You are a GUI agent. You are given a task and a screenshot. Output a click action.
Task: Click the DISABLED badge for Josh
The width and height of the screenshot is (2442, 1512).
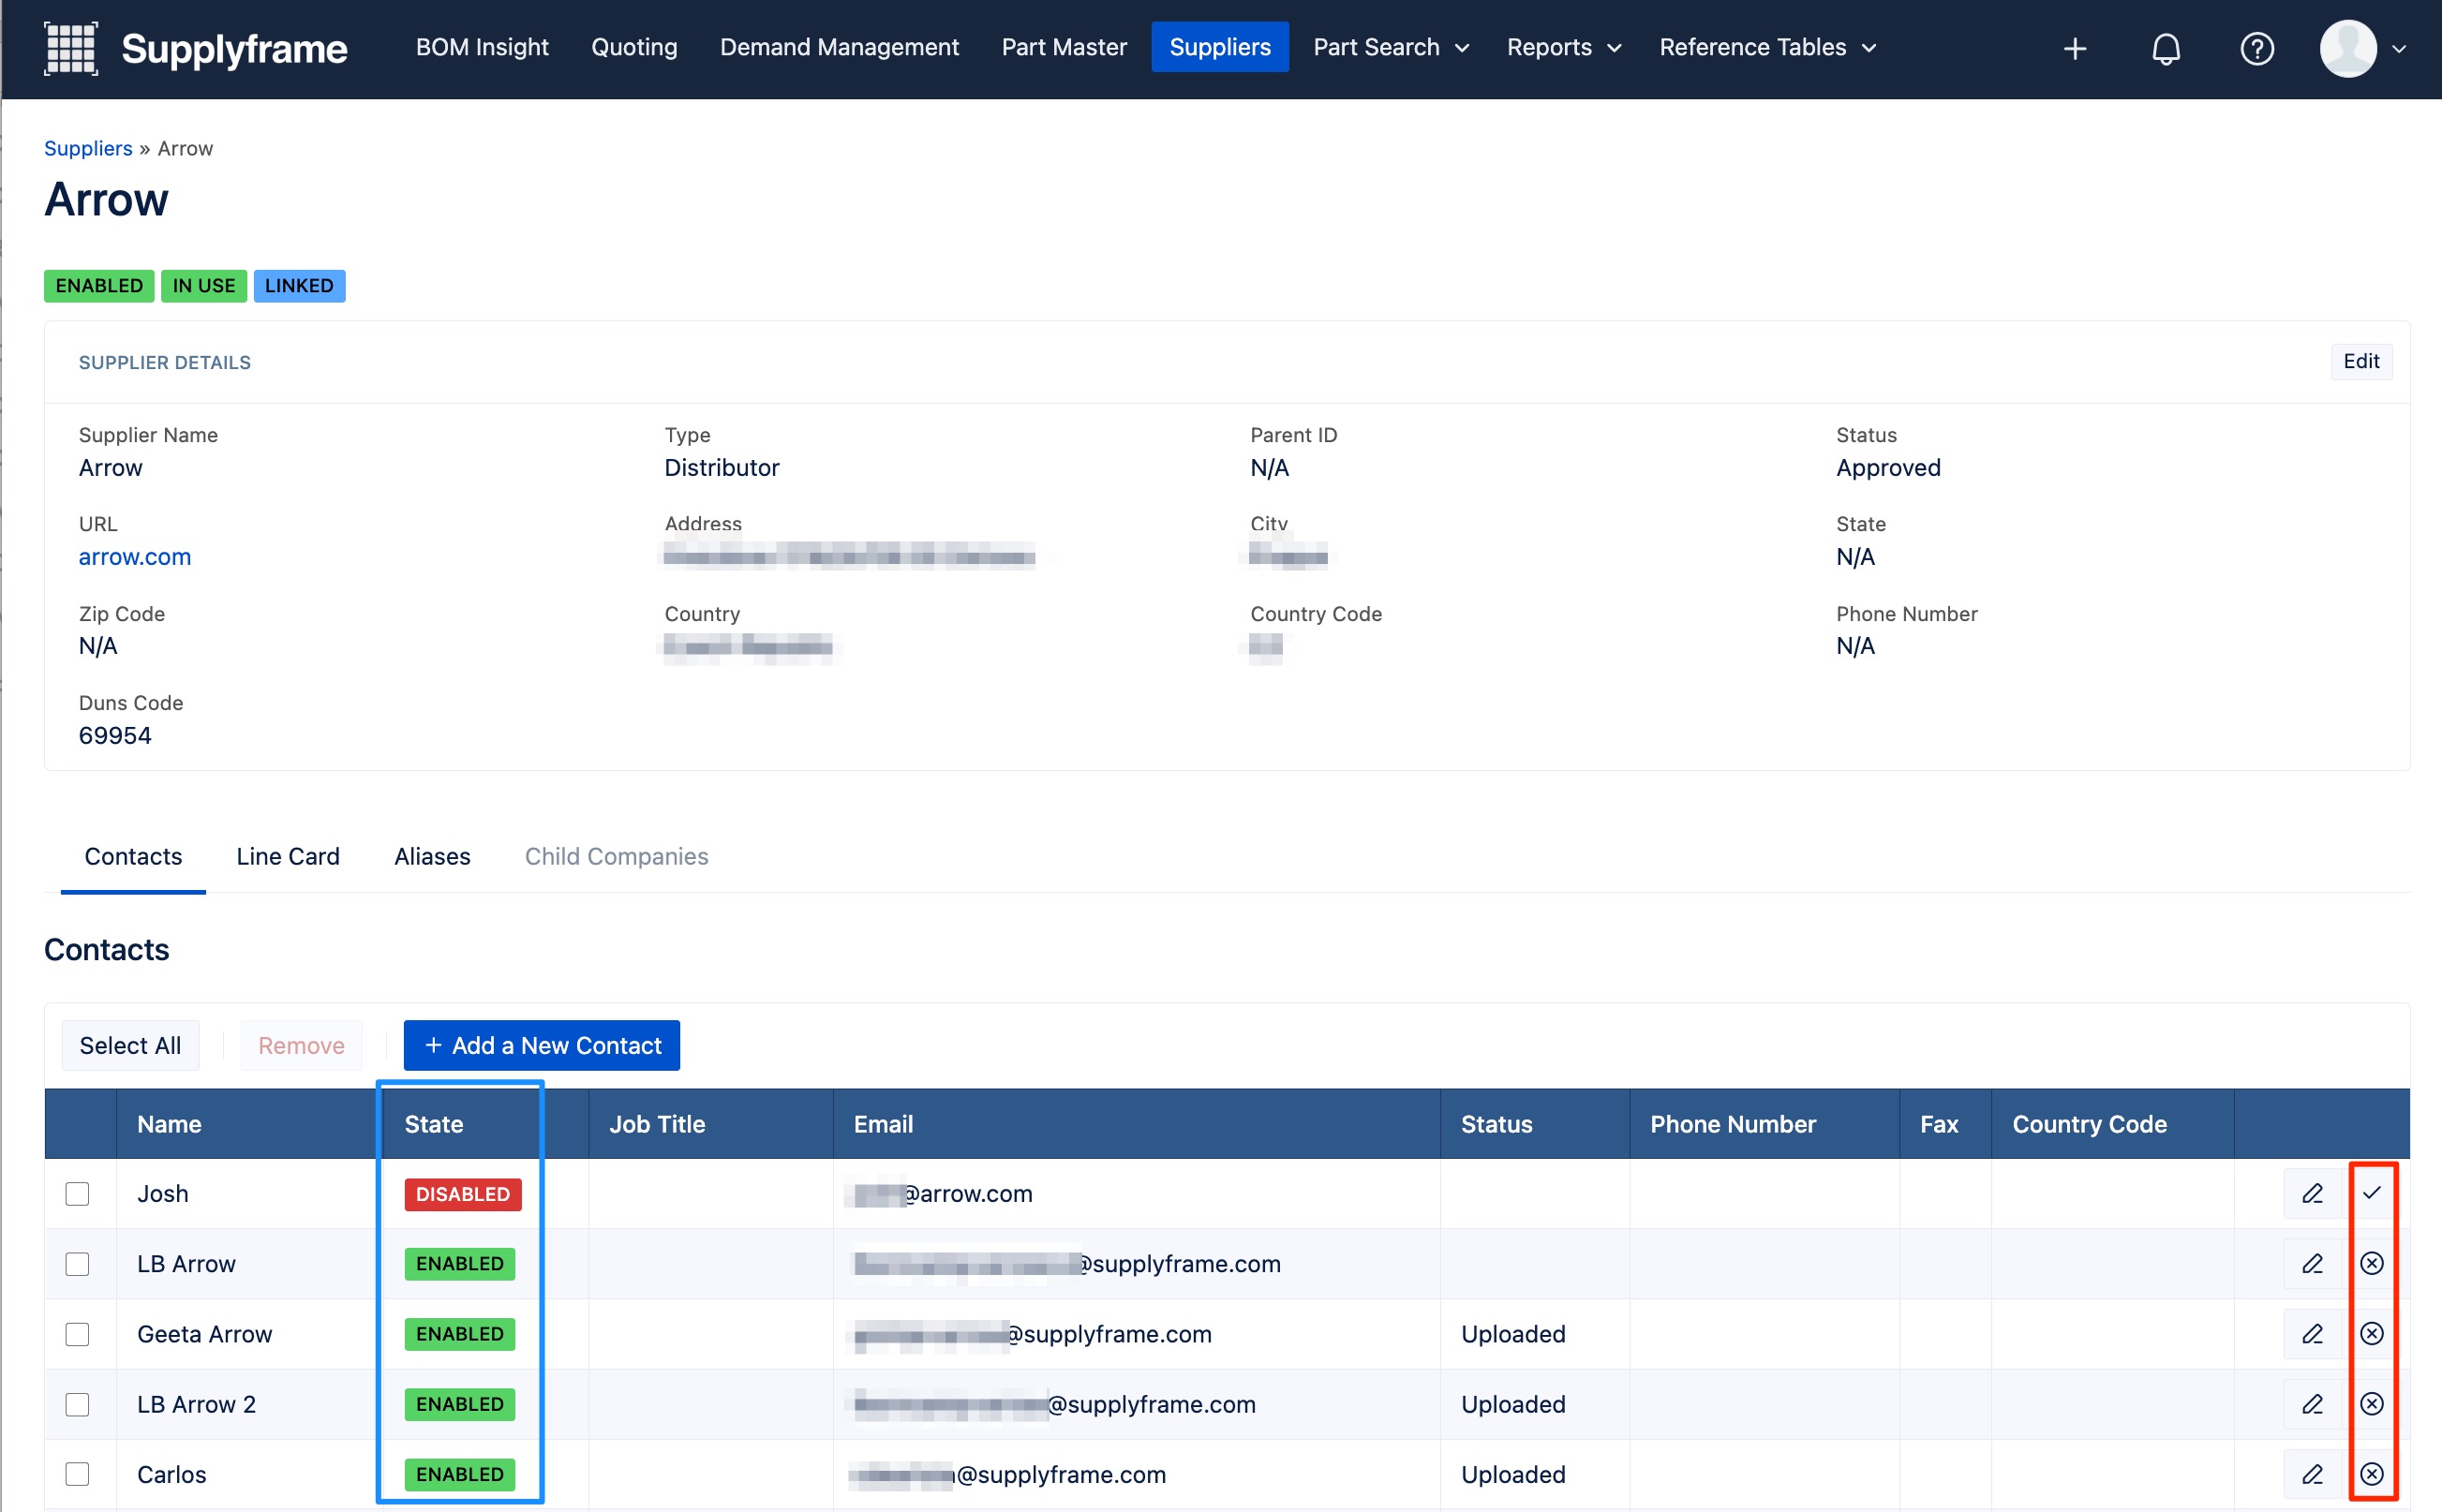pos(463,1194)
